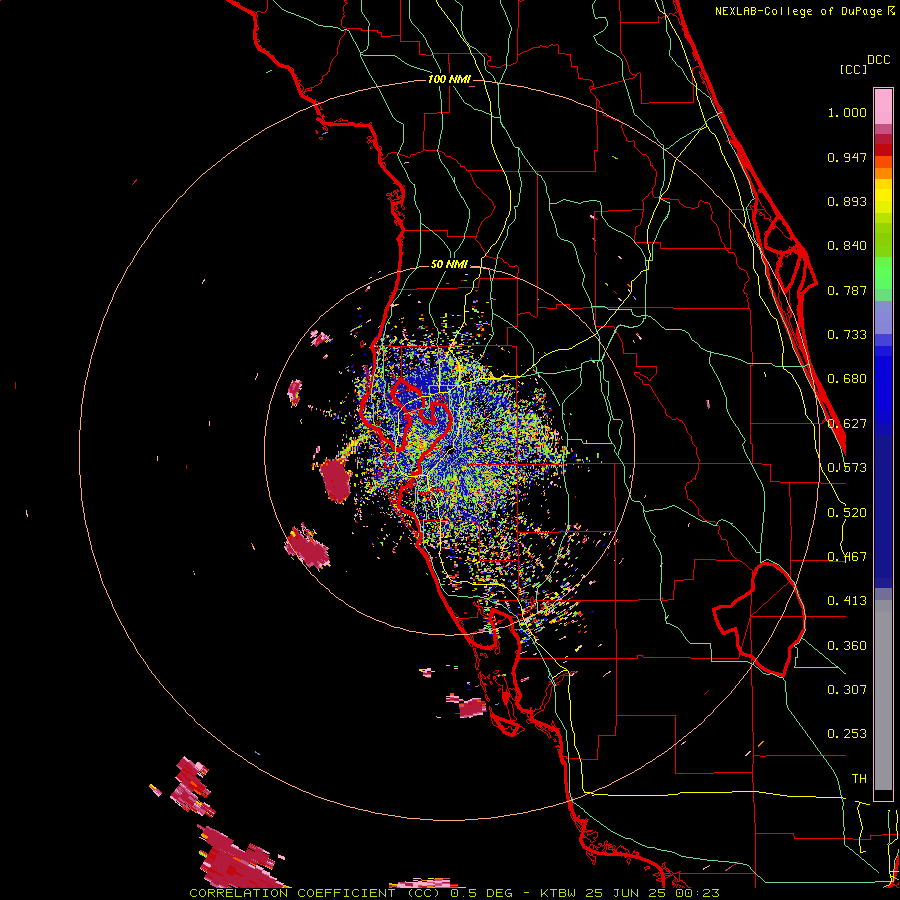Click the pink segment of the color bar
This screenshot has height=900, width=900.
pyautogui.click(x=883, y=107)
